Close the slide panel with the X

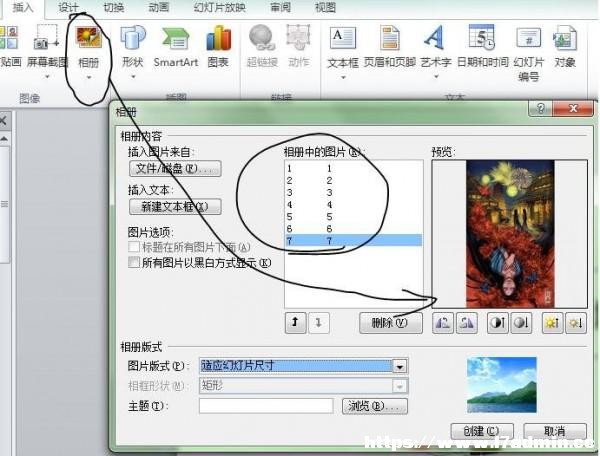click(x=3, y=122)
